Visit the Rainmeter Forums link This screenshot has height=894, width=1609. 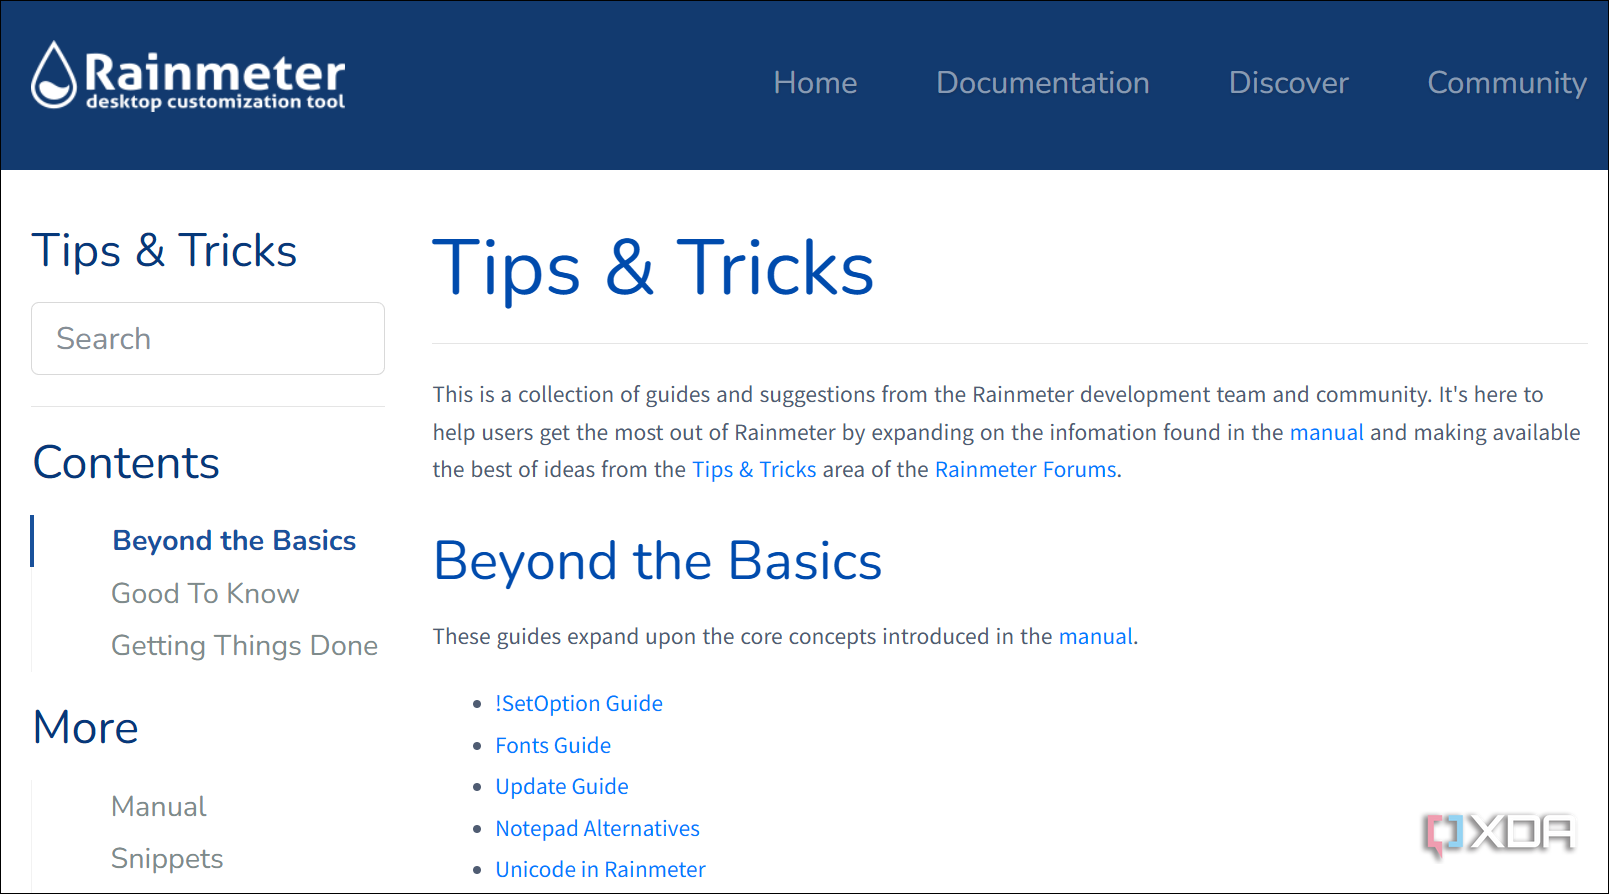point(1025,470)
